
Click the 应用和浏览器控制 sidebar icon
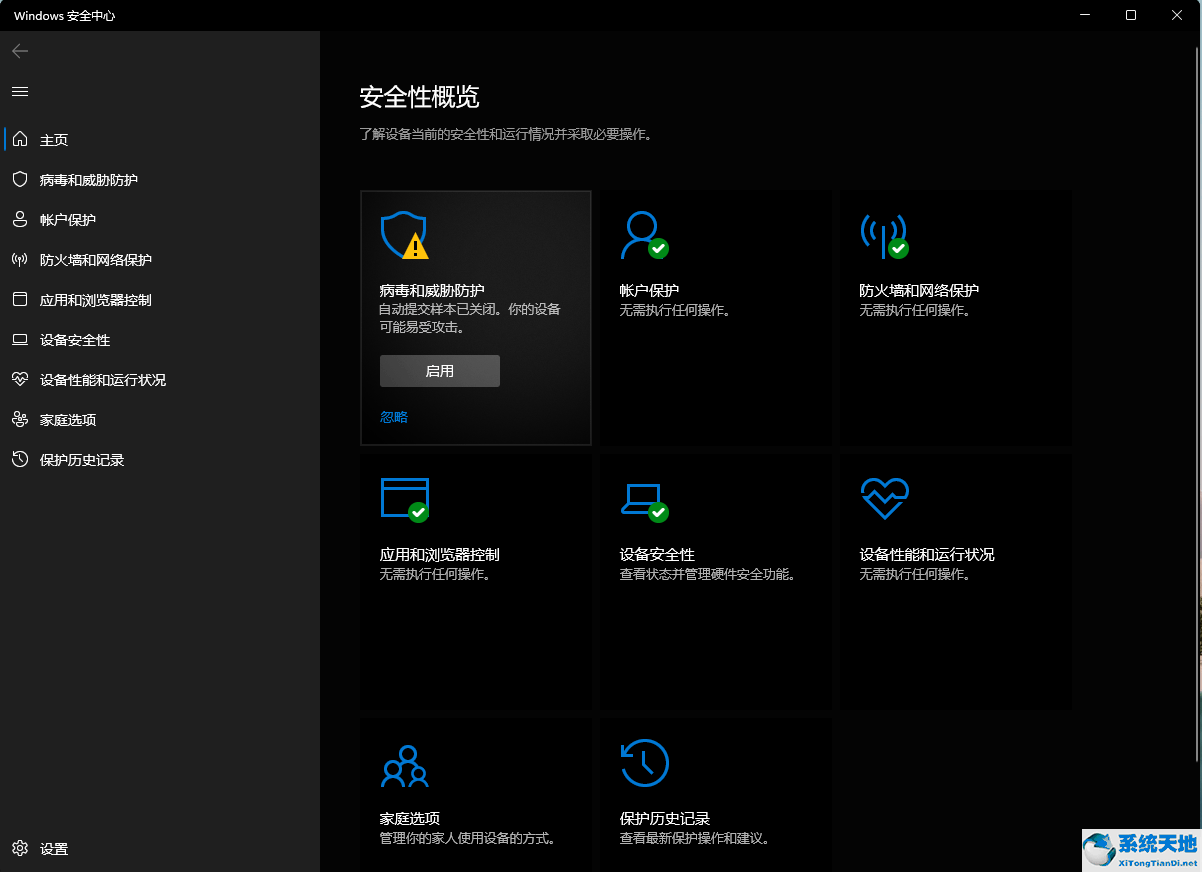(22, 299)
